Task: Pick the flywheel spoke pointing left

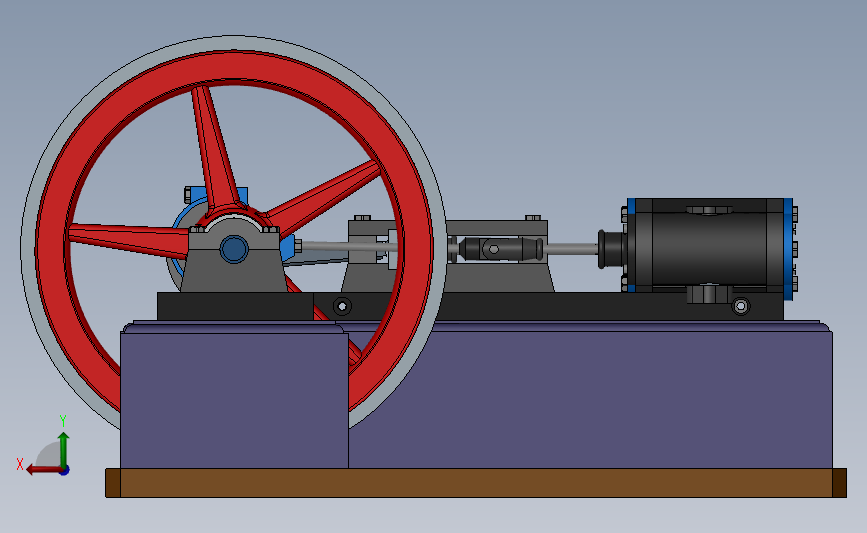Action: [x=128, y=240]
